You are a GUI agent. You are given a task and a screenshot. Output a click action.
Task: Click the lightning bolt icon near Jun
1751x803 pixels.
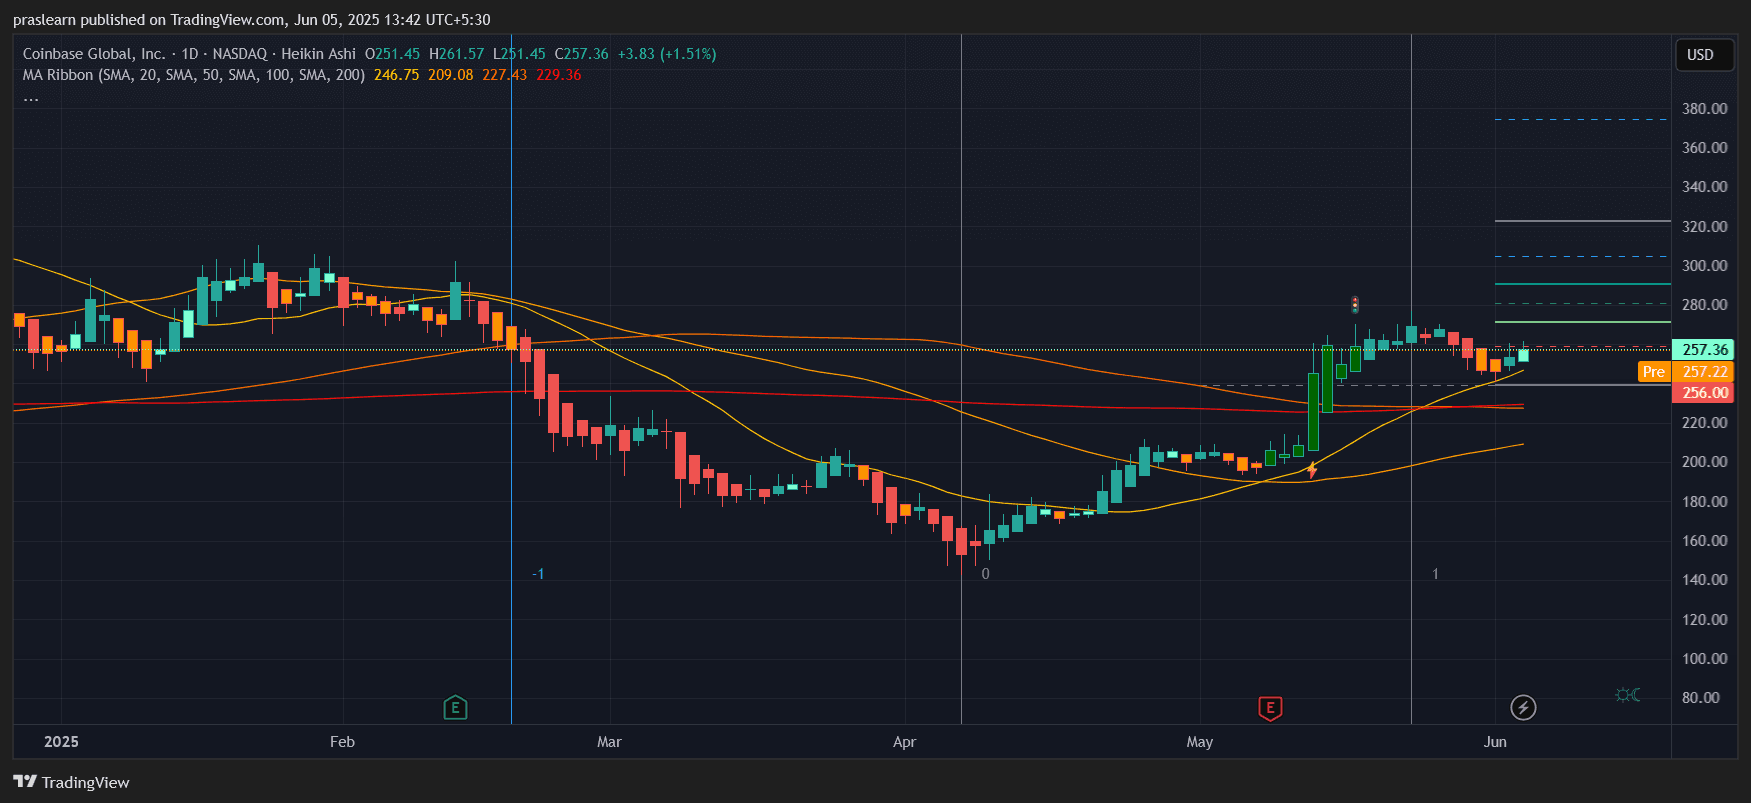click(1523, 708)
